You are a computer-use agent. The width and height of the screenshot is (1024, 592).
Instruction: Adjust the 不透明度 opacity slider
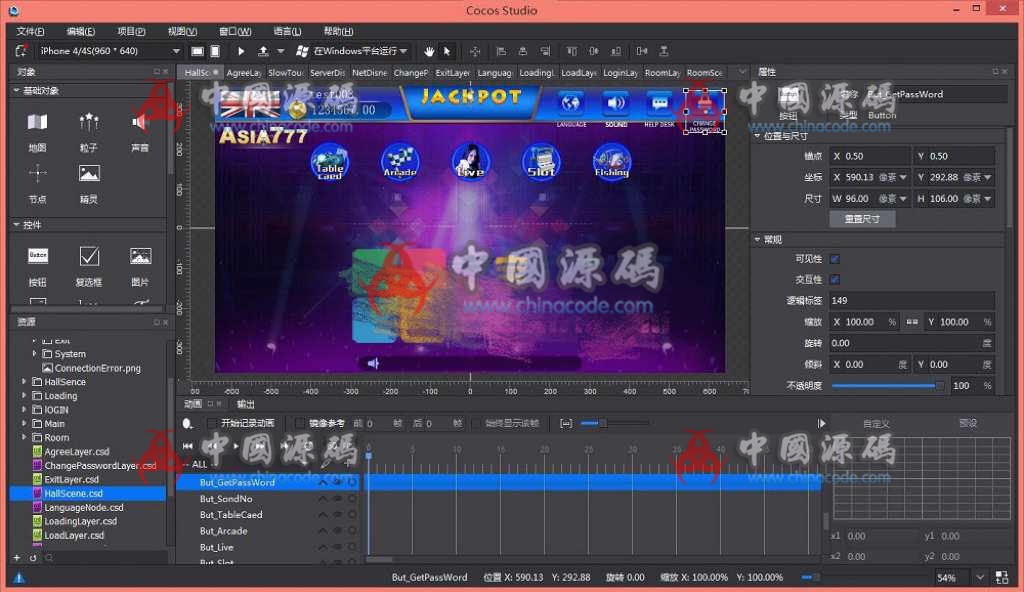pyautogui.click(x=887, y=386)
